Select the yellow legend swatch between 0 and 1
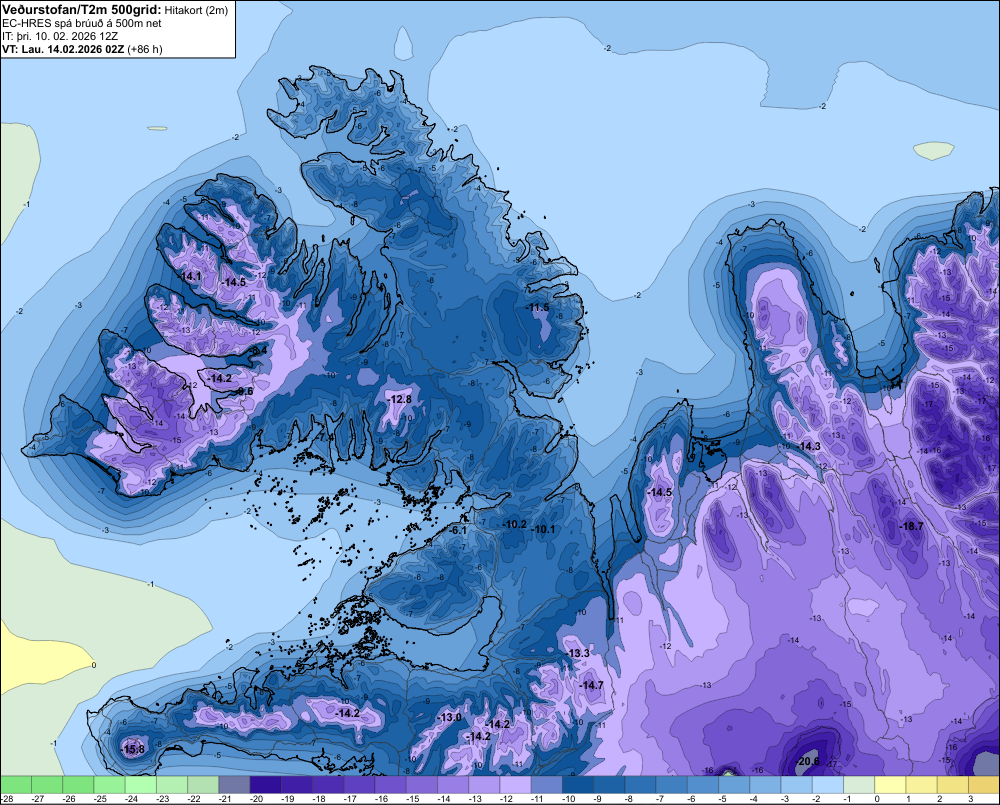1000x805 pixels. pyautogui.click(x=890, y=784)
